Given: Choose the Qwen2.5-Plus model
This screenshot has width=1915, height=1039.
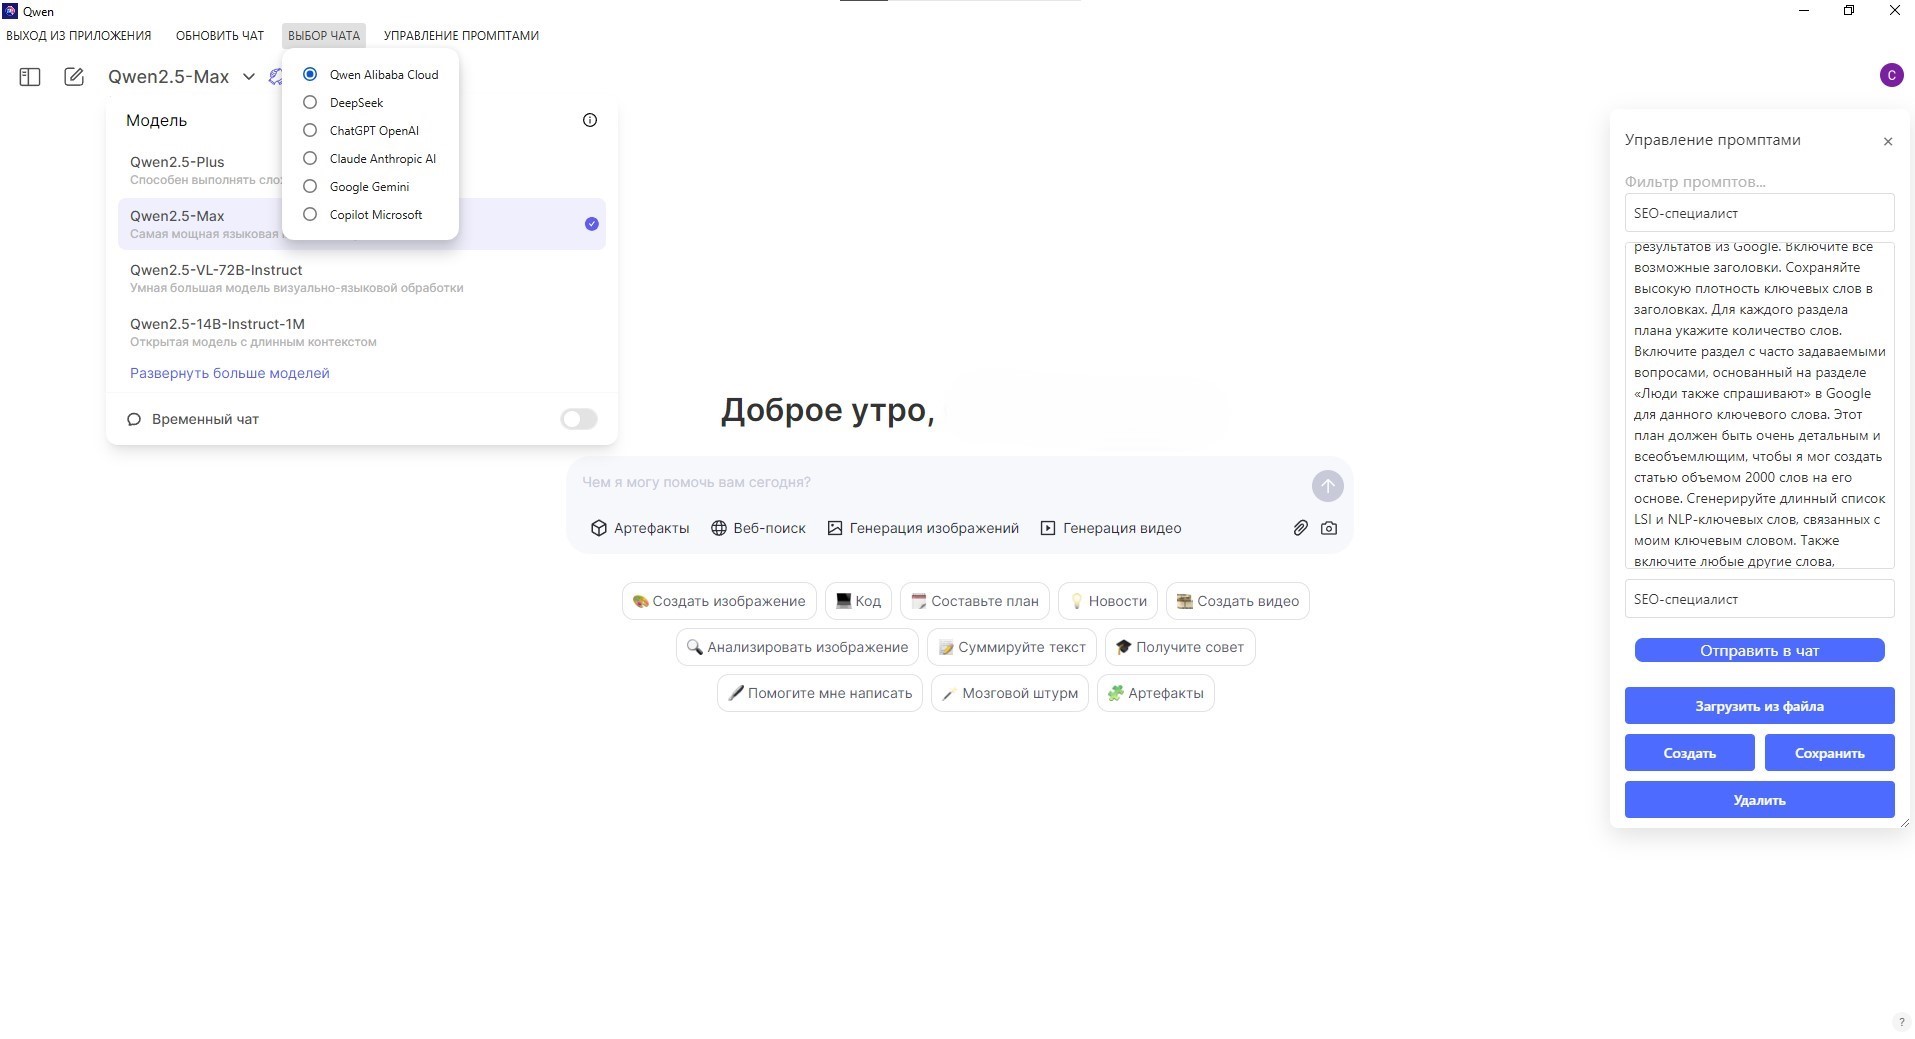Looking at the screenshot, I should 200,170.
